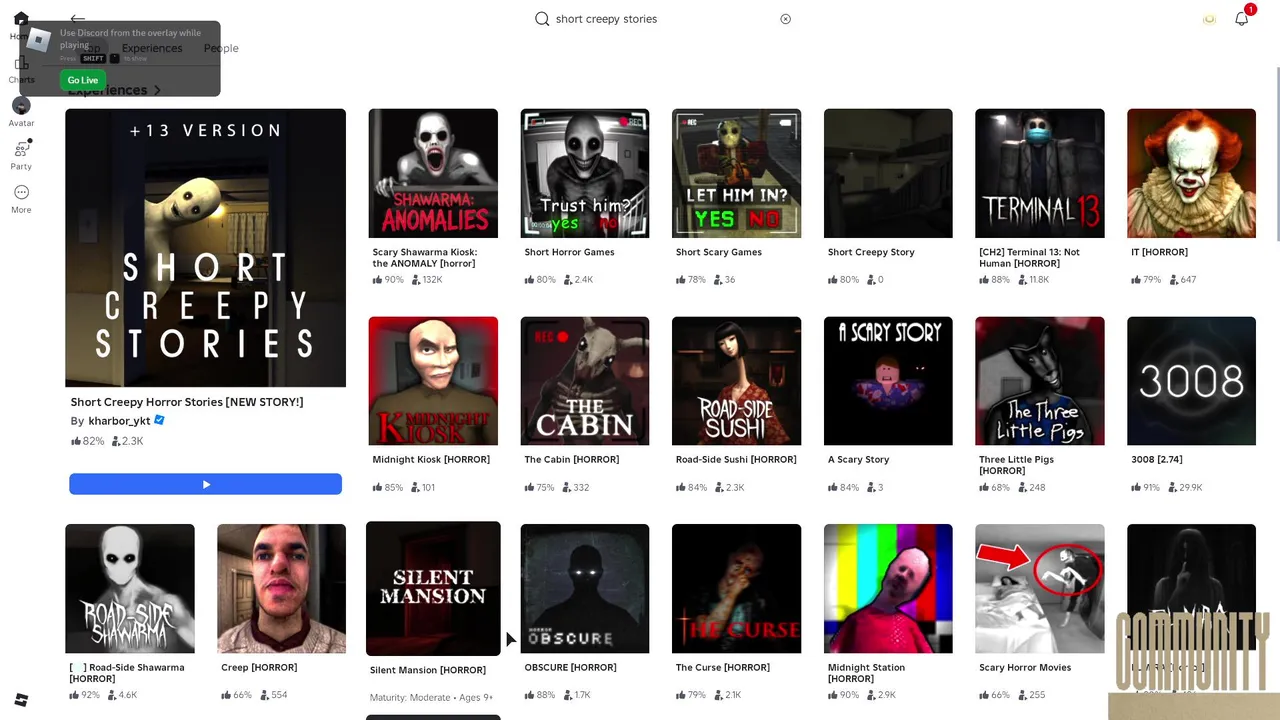
Task: Click 'Three Little Pigs [HORROR]' title text
Action: tap(1016, 465)
